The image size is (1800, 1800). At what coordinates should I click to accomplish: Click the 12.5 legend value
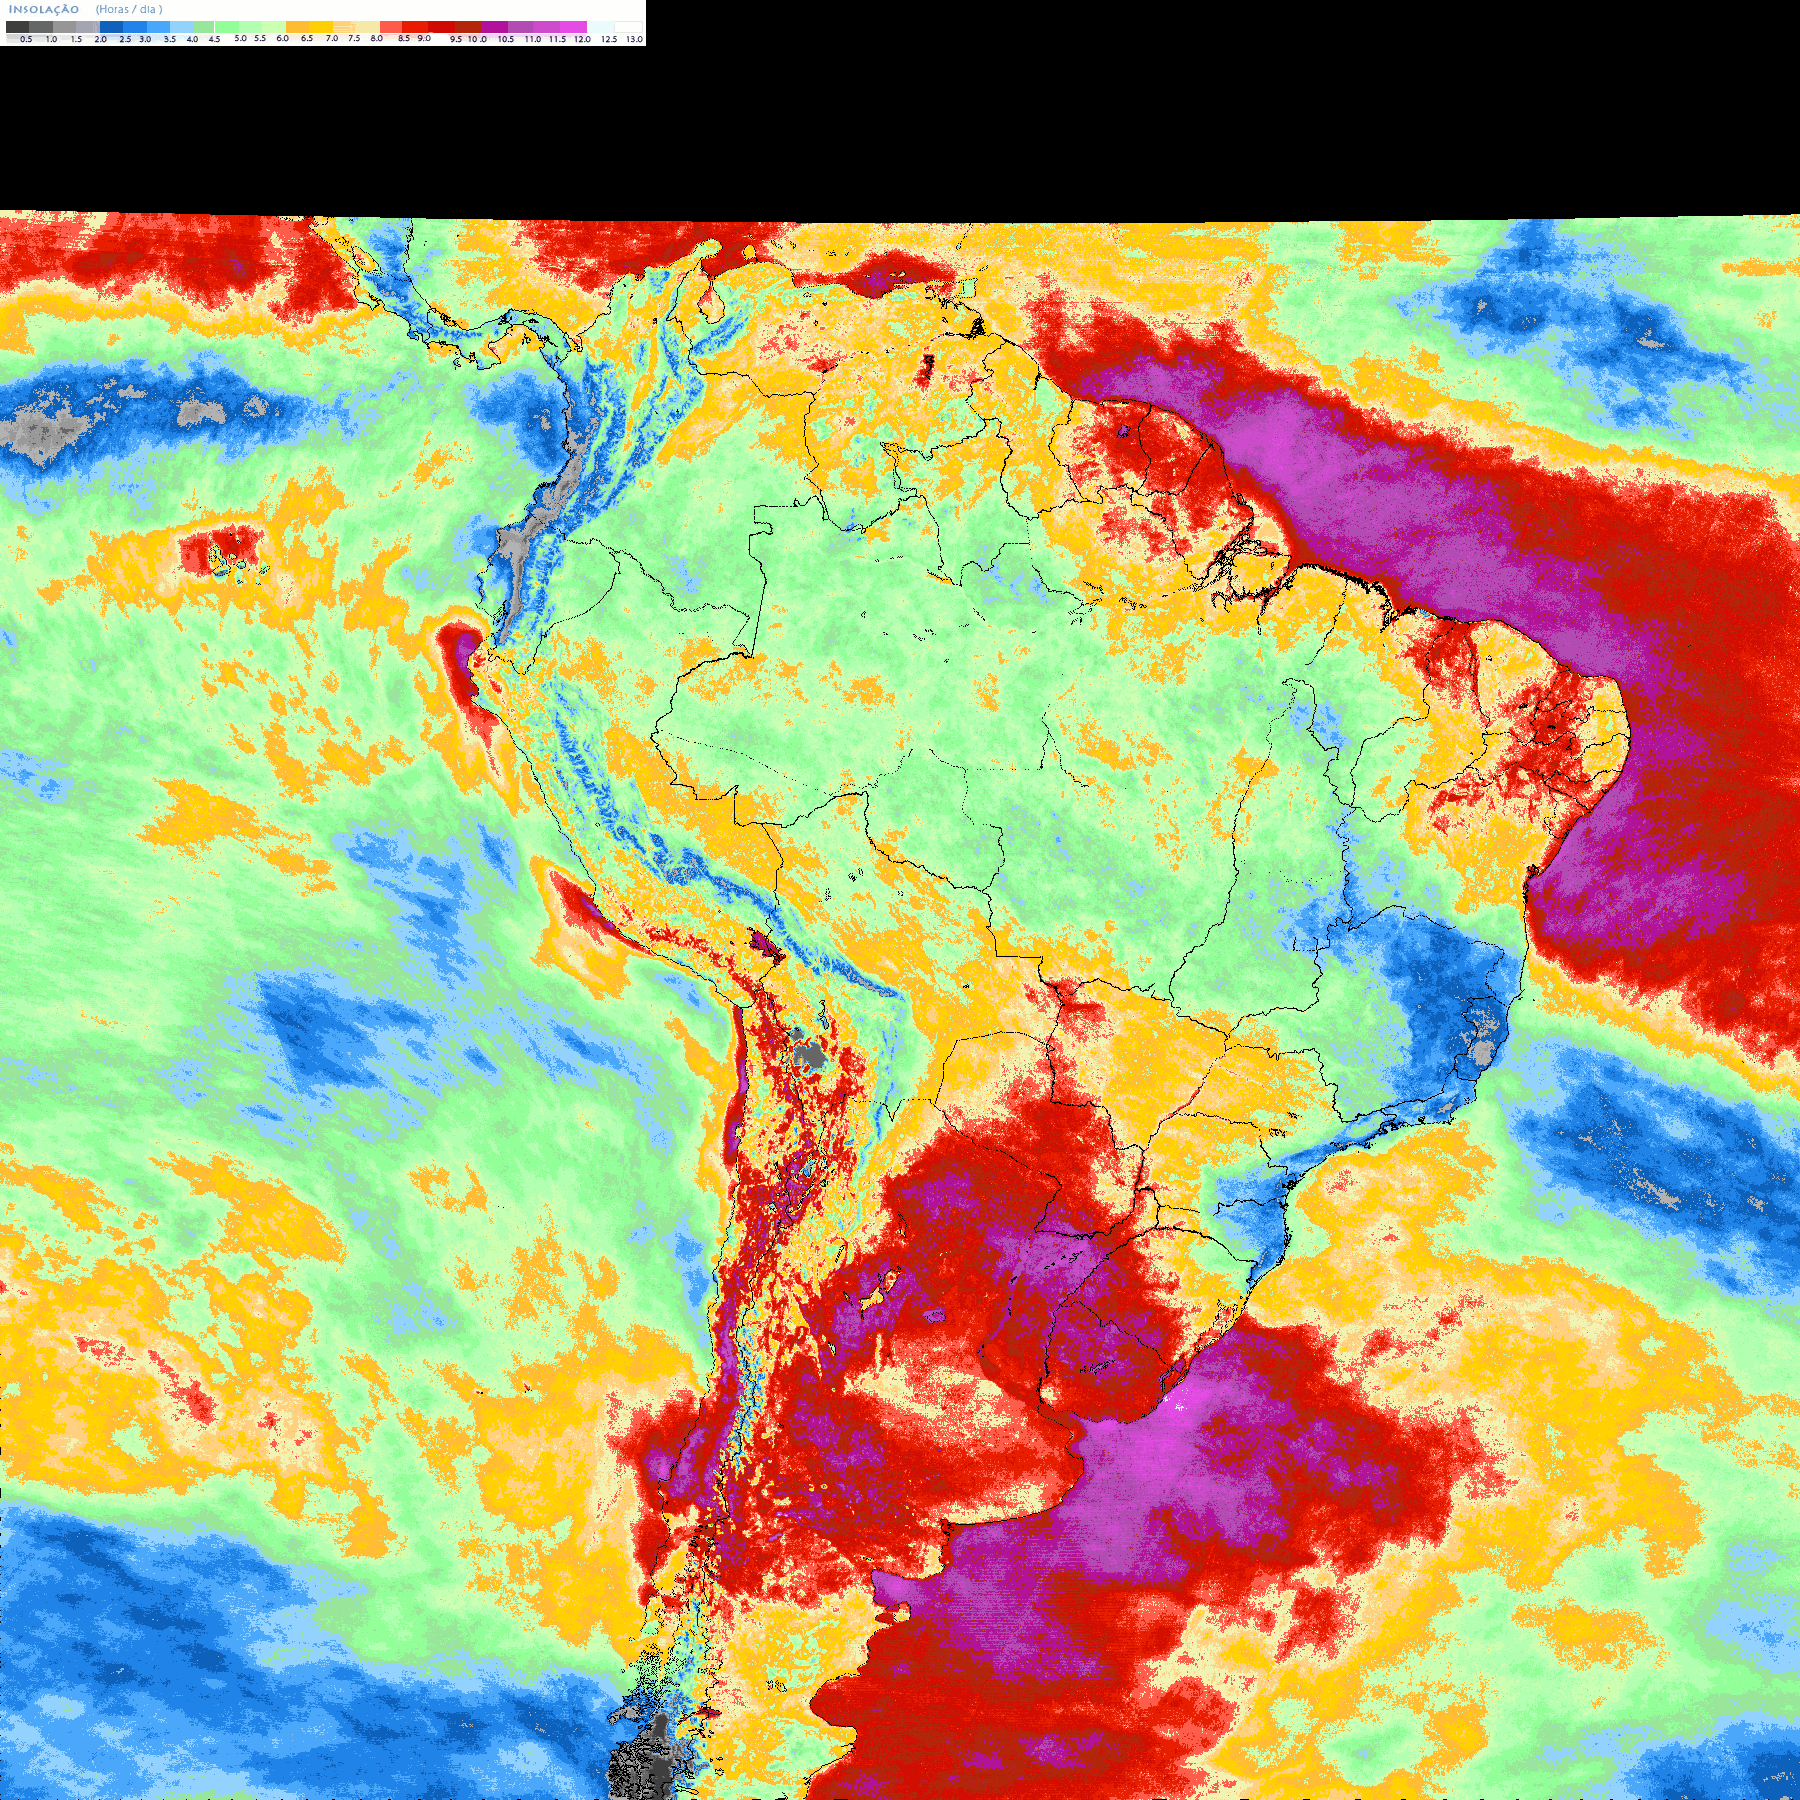pyautogui.click(x=609, y=39)
